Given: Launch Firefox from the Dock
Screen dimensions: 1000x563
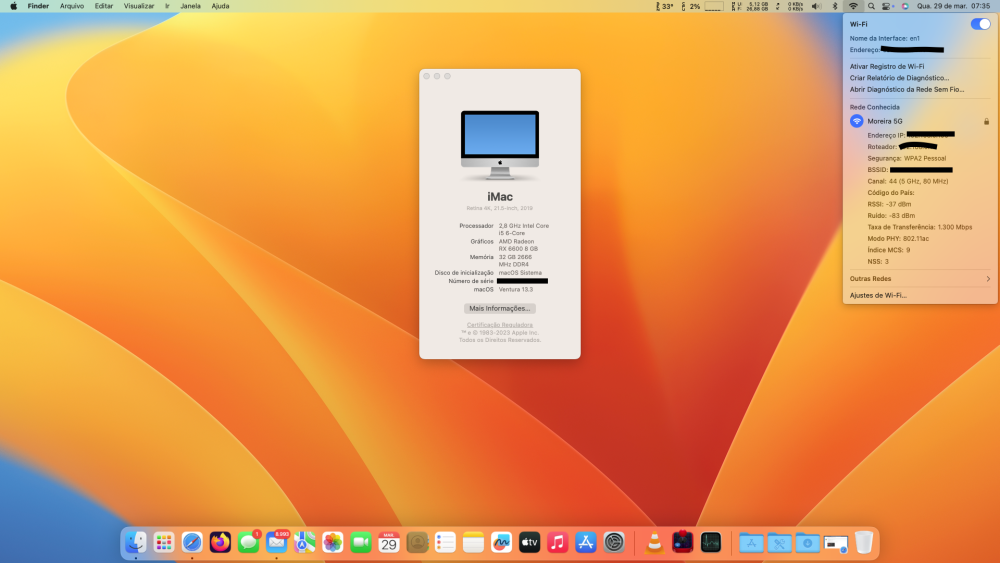Looking at the screenshot, I should tap(220, 543).
